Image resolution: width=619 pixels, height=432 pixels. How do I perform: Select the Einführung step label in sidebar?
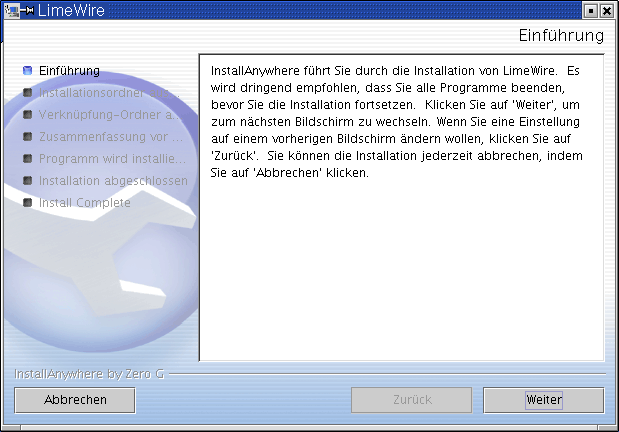pos(69,71)
